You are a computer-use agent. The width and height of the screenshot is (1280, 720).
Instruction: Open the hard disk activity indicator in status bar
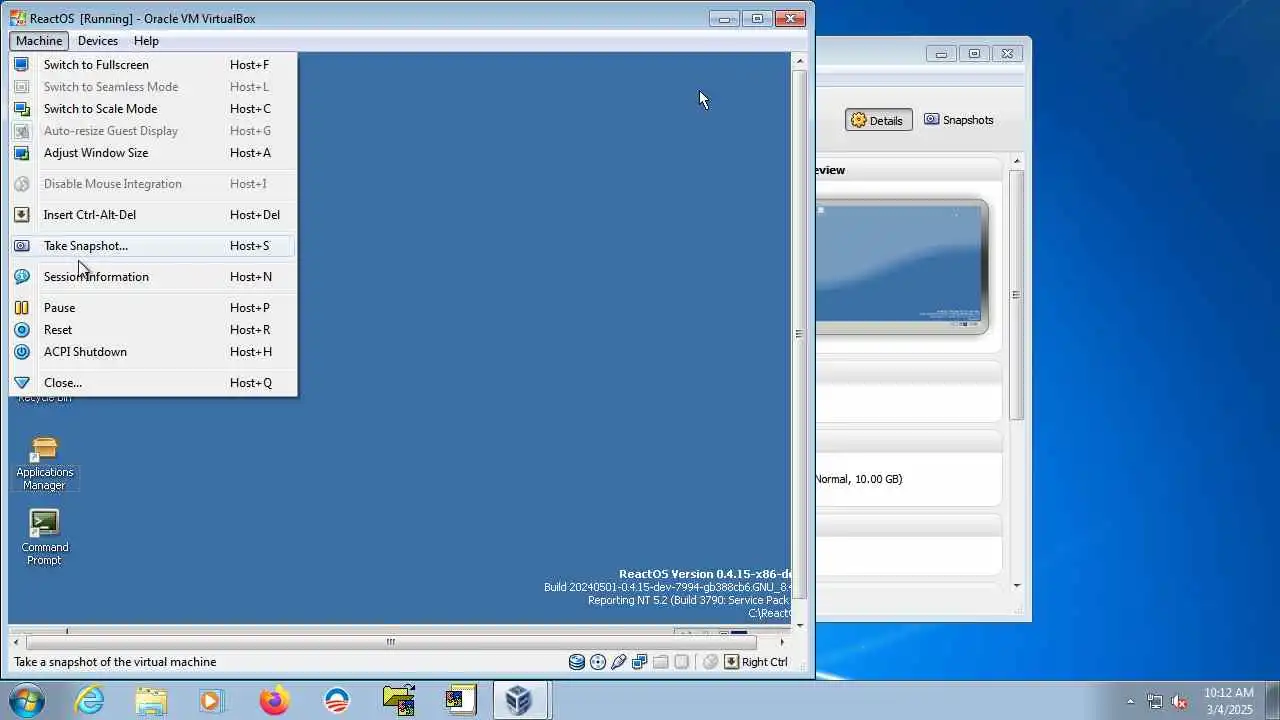click(577, 662)
